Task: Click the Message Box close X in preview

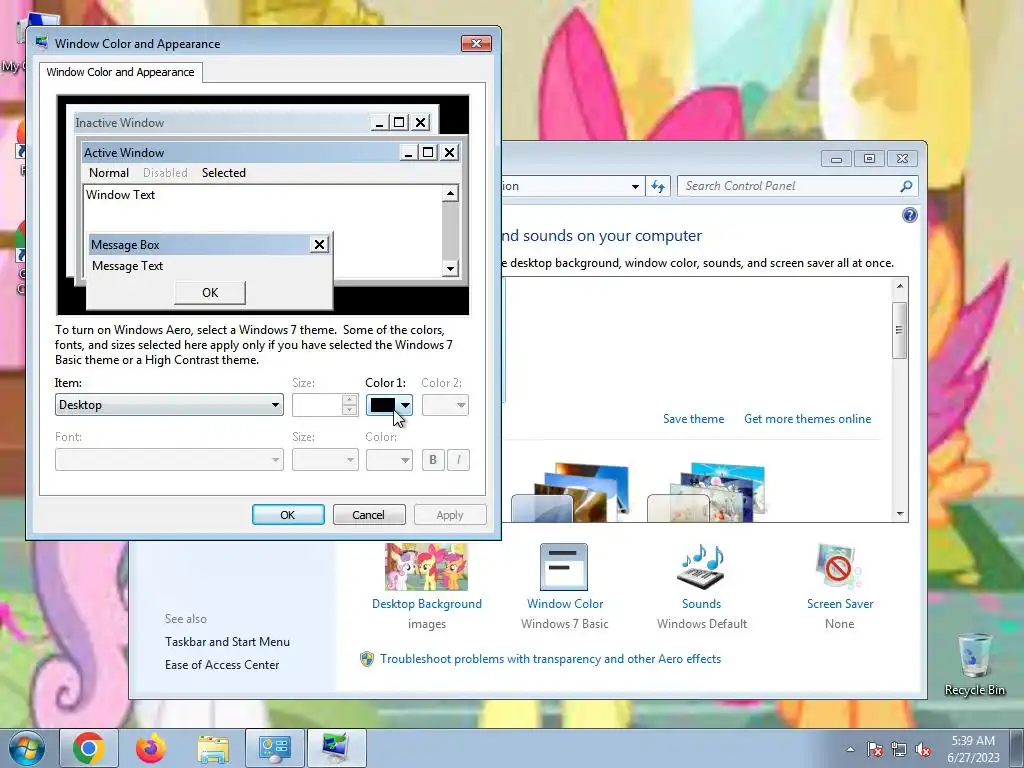Action: (319, 244)
